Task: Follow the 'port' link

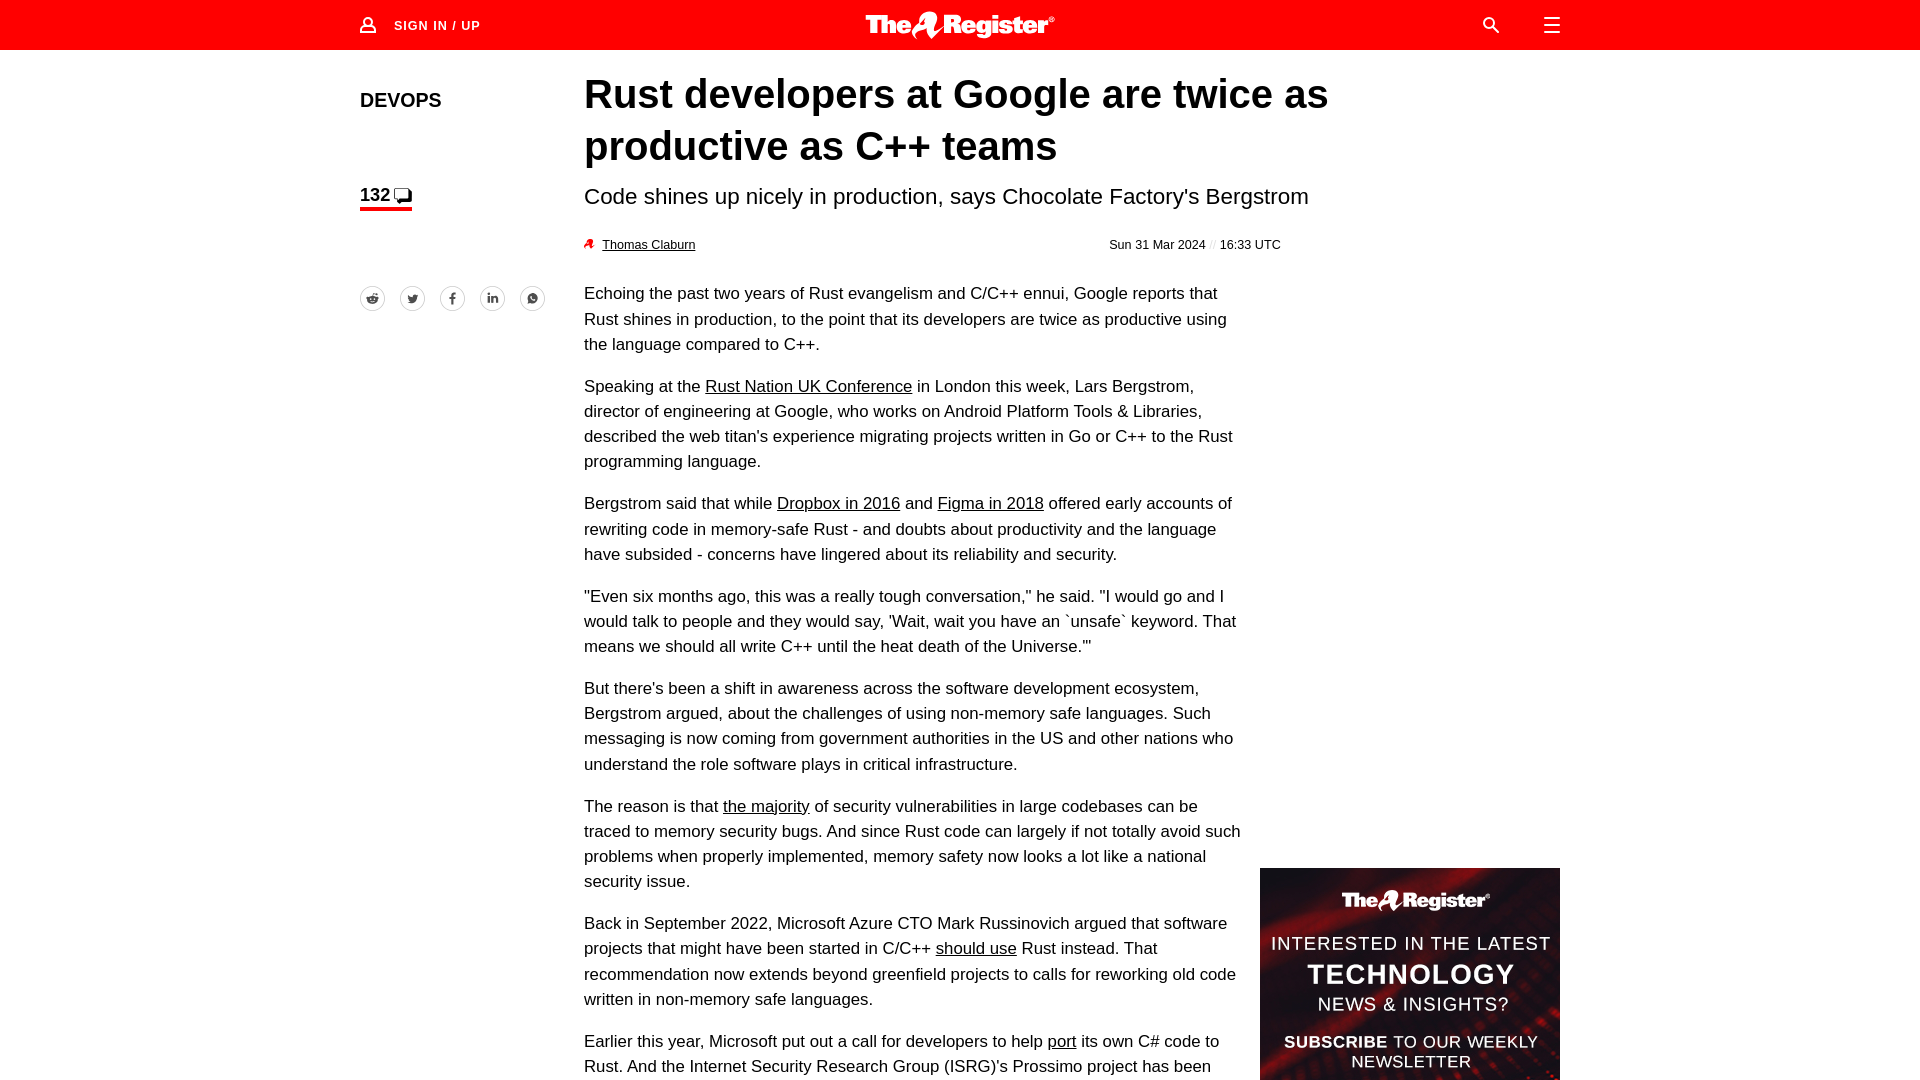Action: [1062, 1042]
